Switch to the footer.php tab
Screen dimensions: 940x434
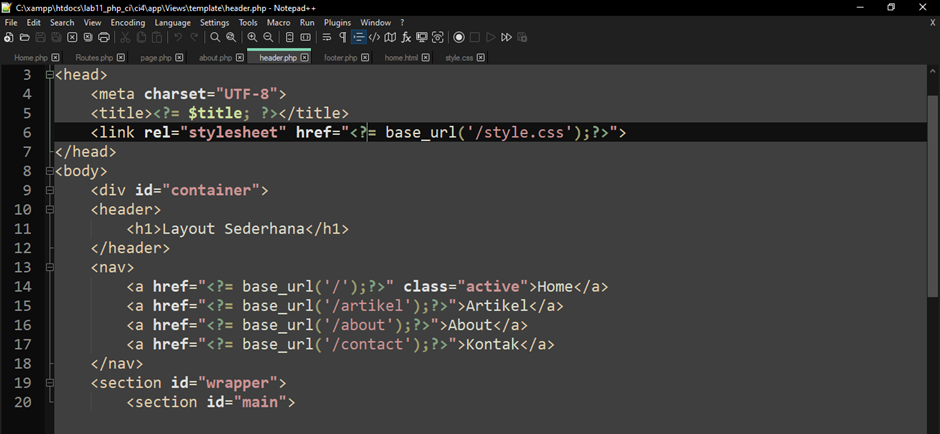coord(341,58)
